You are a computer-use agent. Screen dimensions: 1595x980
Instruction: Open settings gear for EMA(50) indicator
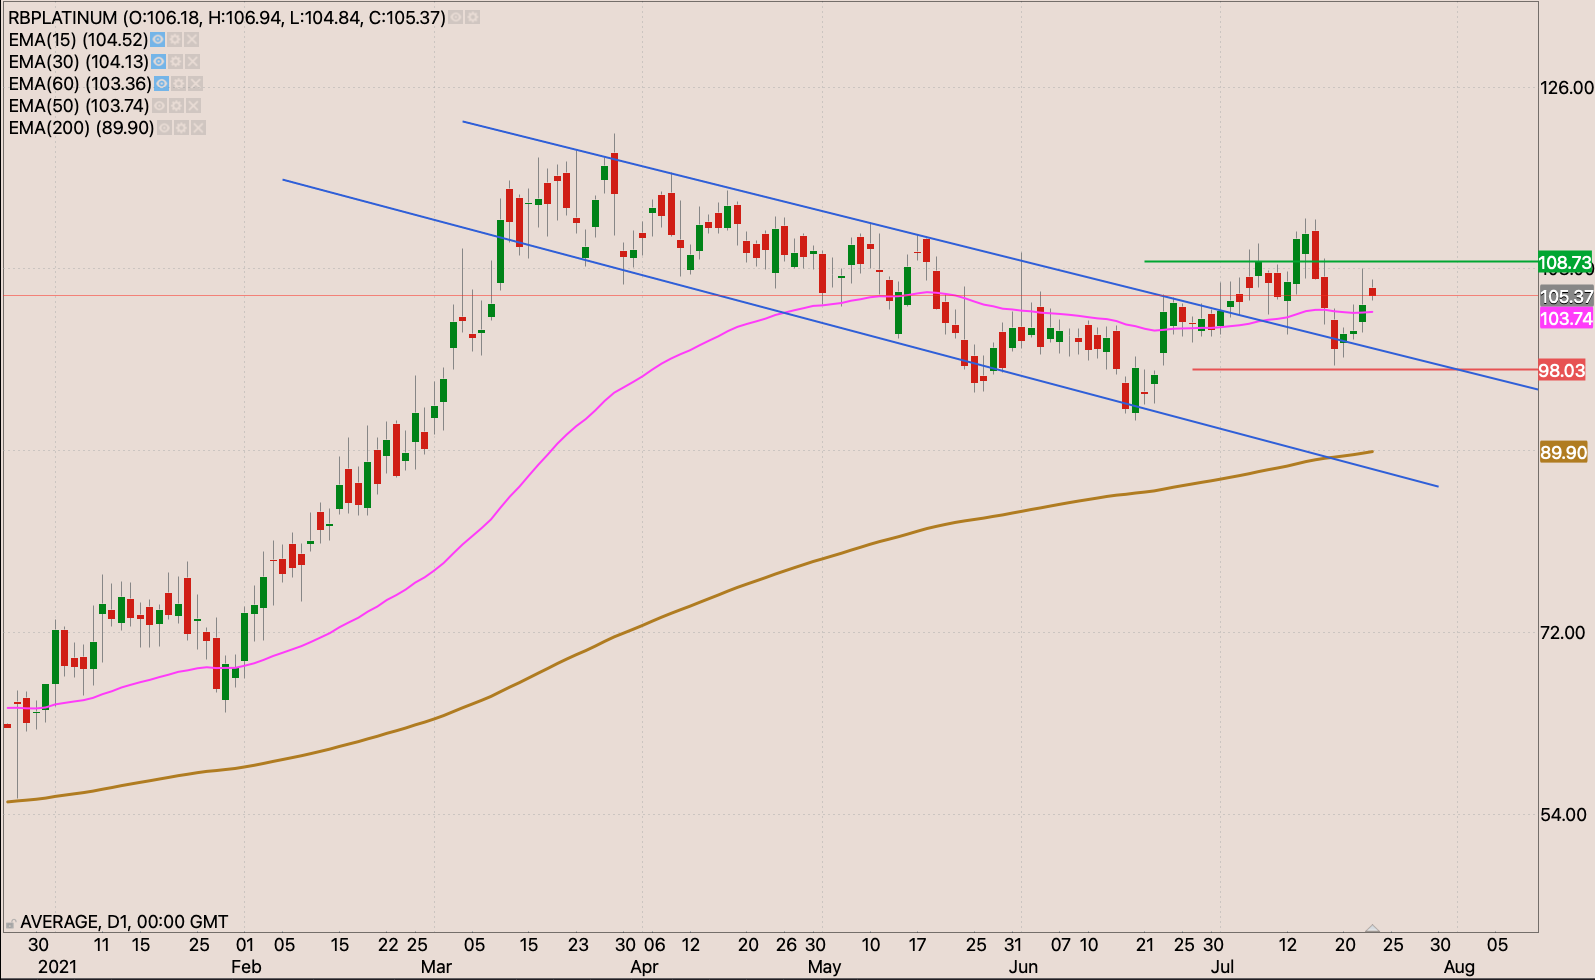click(x=176, y=106)
